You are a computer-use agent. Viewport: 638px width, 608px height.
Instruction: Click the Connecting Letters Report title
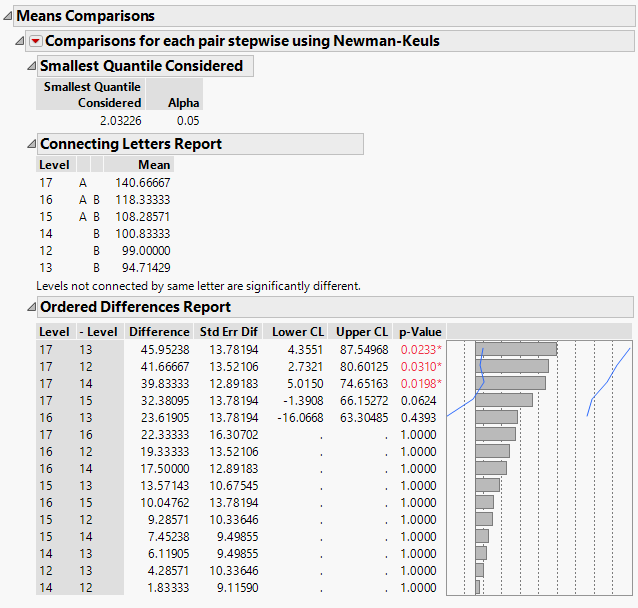(130, 144)
